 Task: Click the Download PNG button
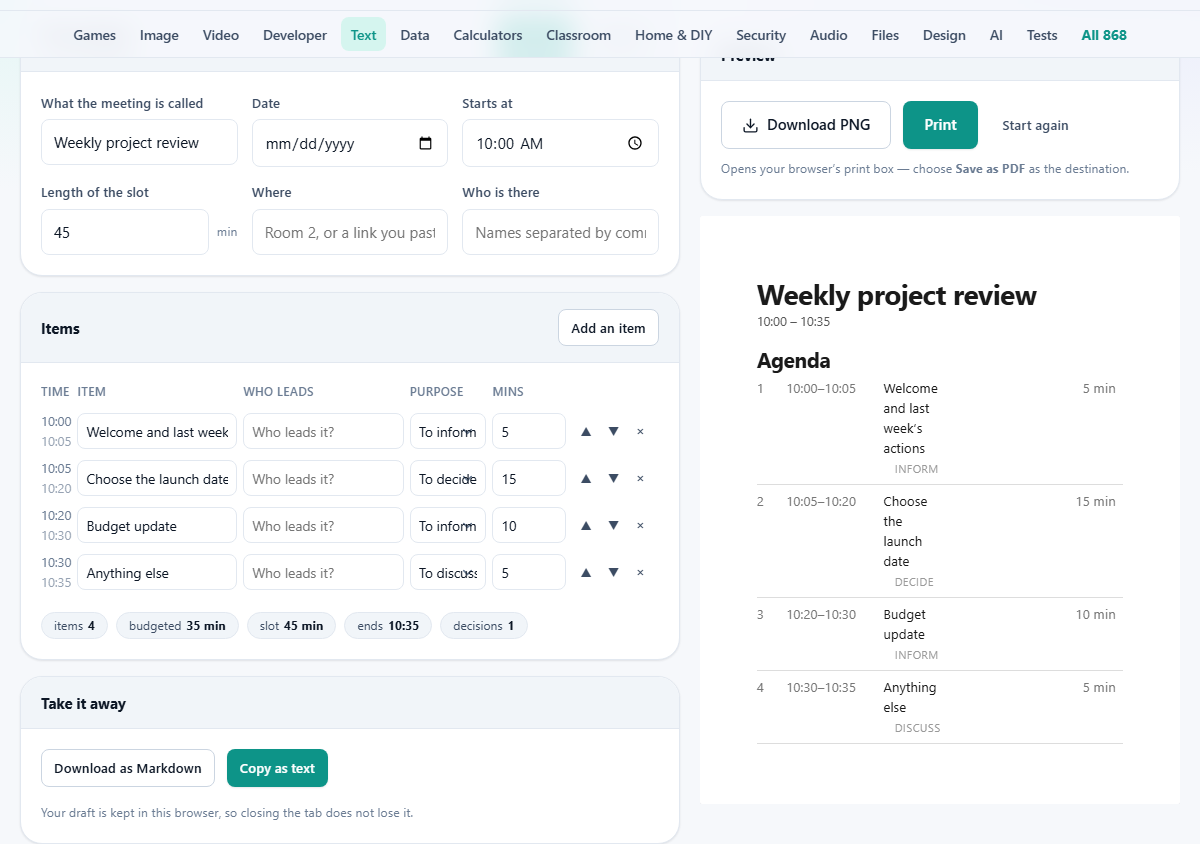pyautogui.click(x=806, y=125)
